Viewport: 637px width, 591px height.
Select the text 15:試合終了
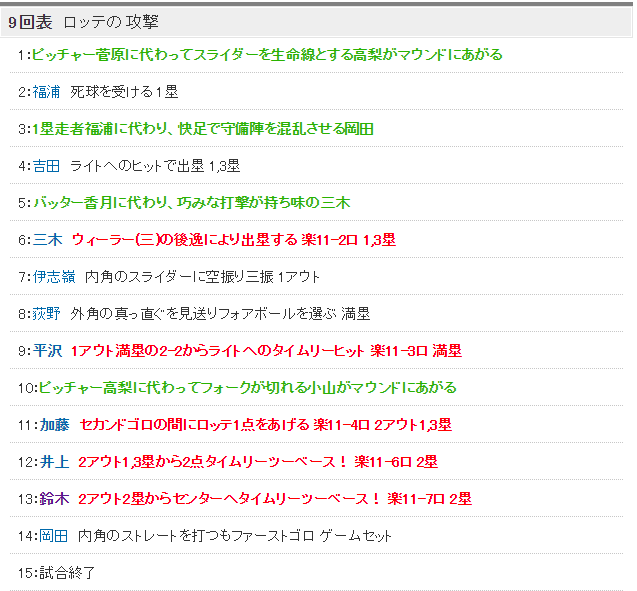point(56,573)
